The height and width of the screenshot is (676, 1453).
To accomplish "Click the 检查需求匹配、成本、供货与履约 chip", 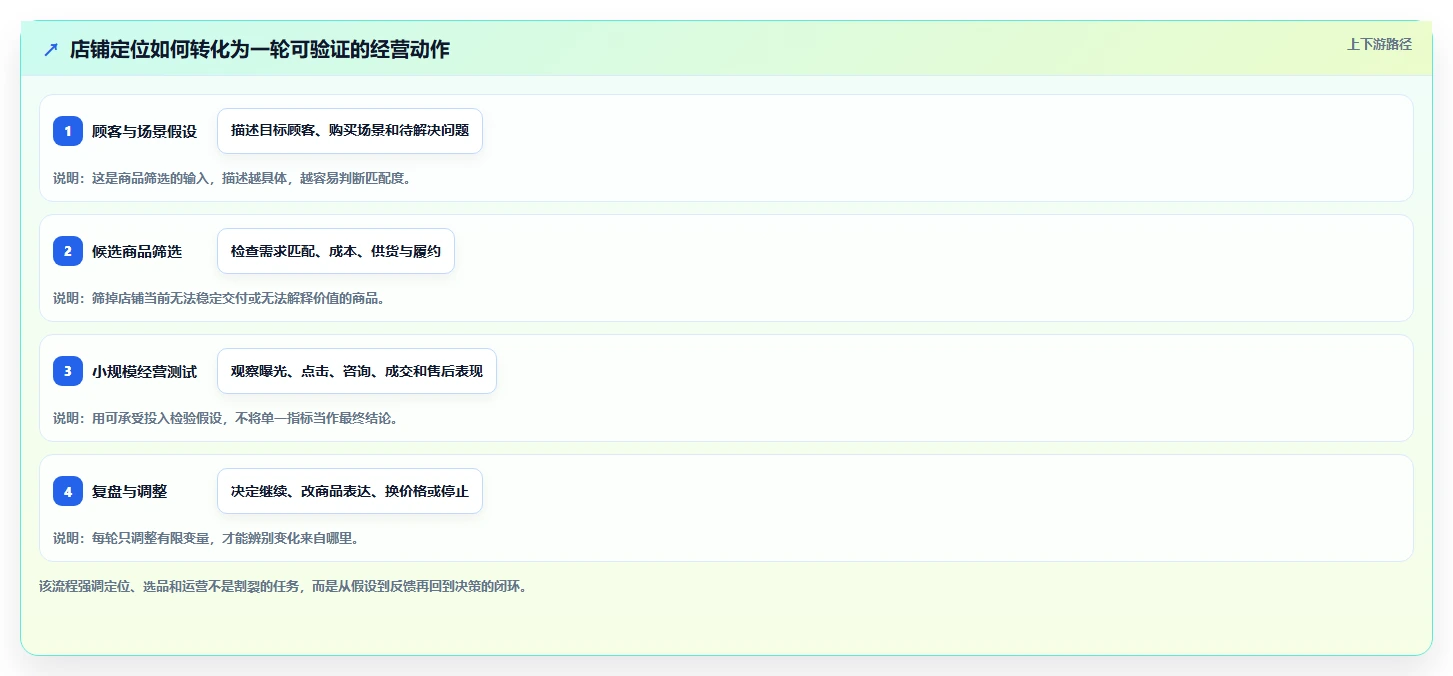I will click(x=336, y=251).
